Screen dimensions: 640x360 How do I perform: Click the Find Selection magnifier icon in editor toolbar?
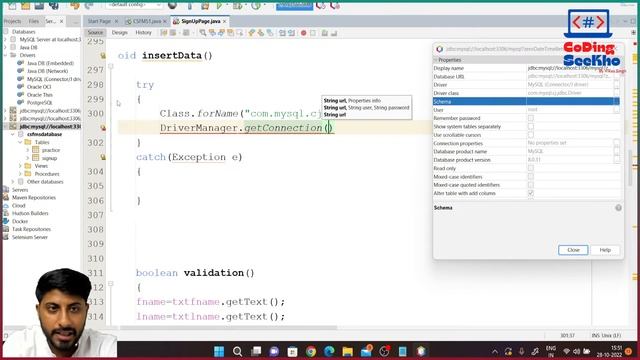(203, 33)
